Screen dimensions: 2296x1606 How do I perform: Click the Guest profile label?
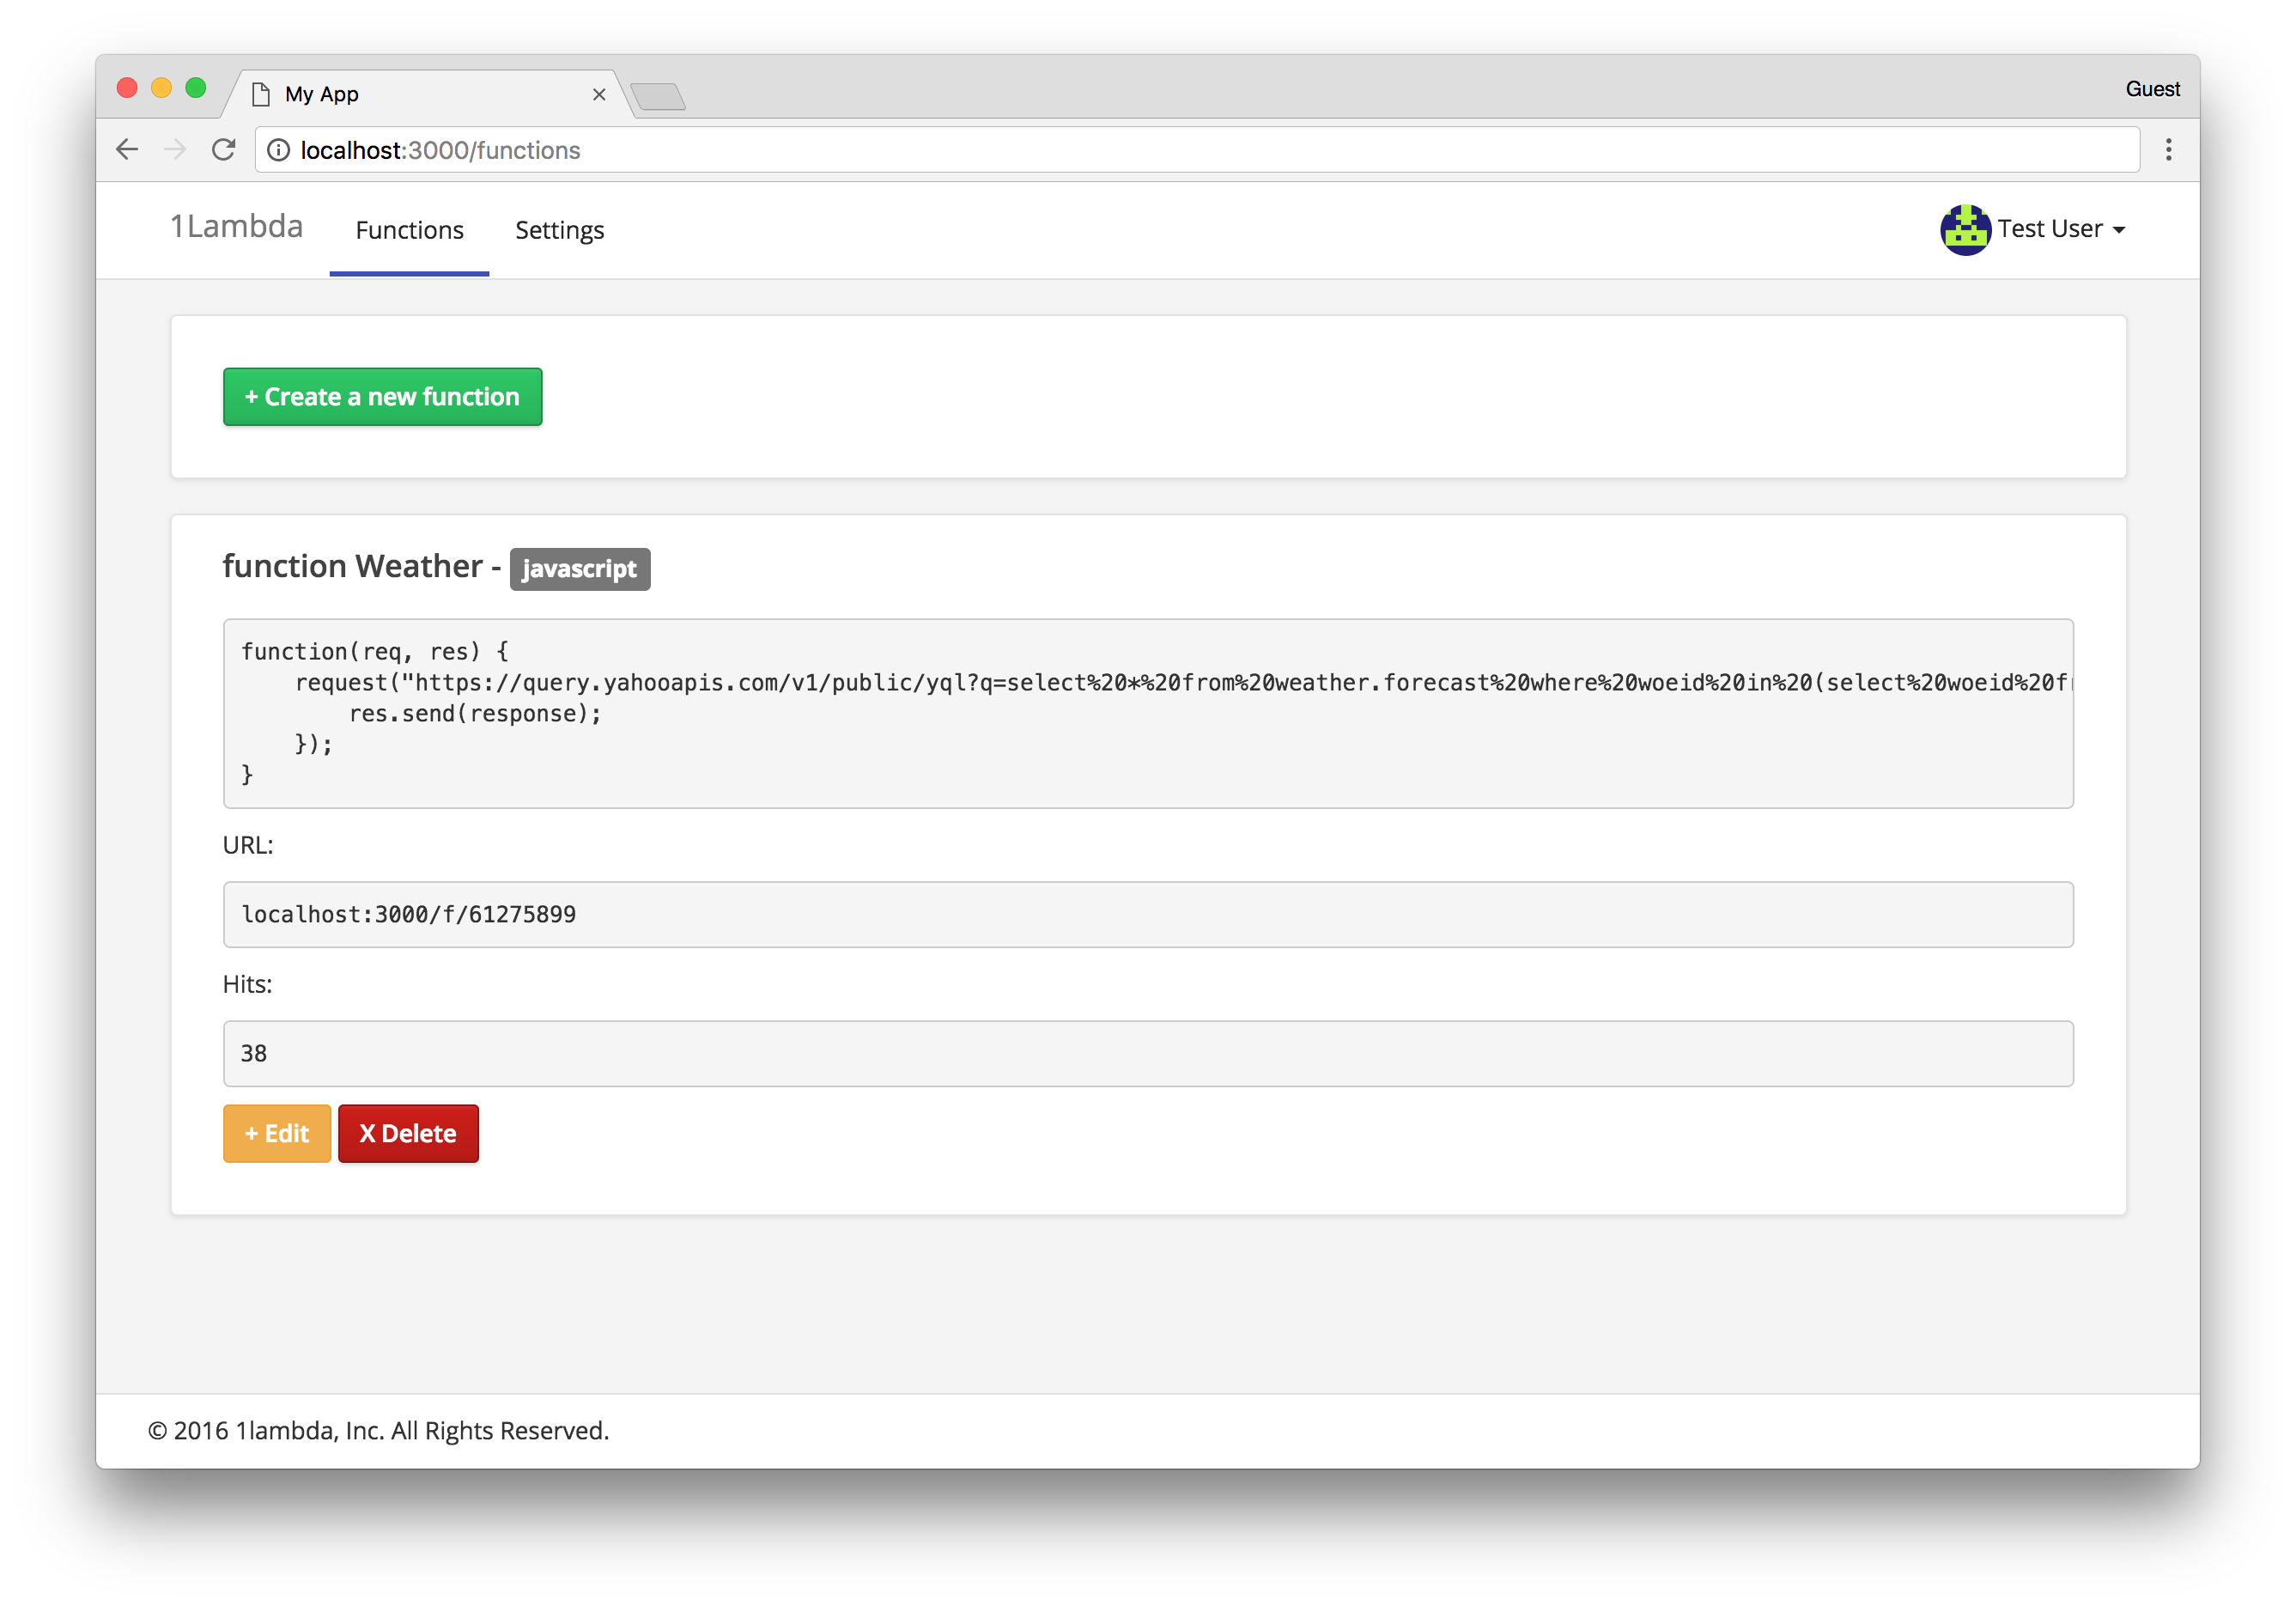(2152, 89)
